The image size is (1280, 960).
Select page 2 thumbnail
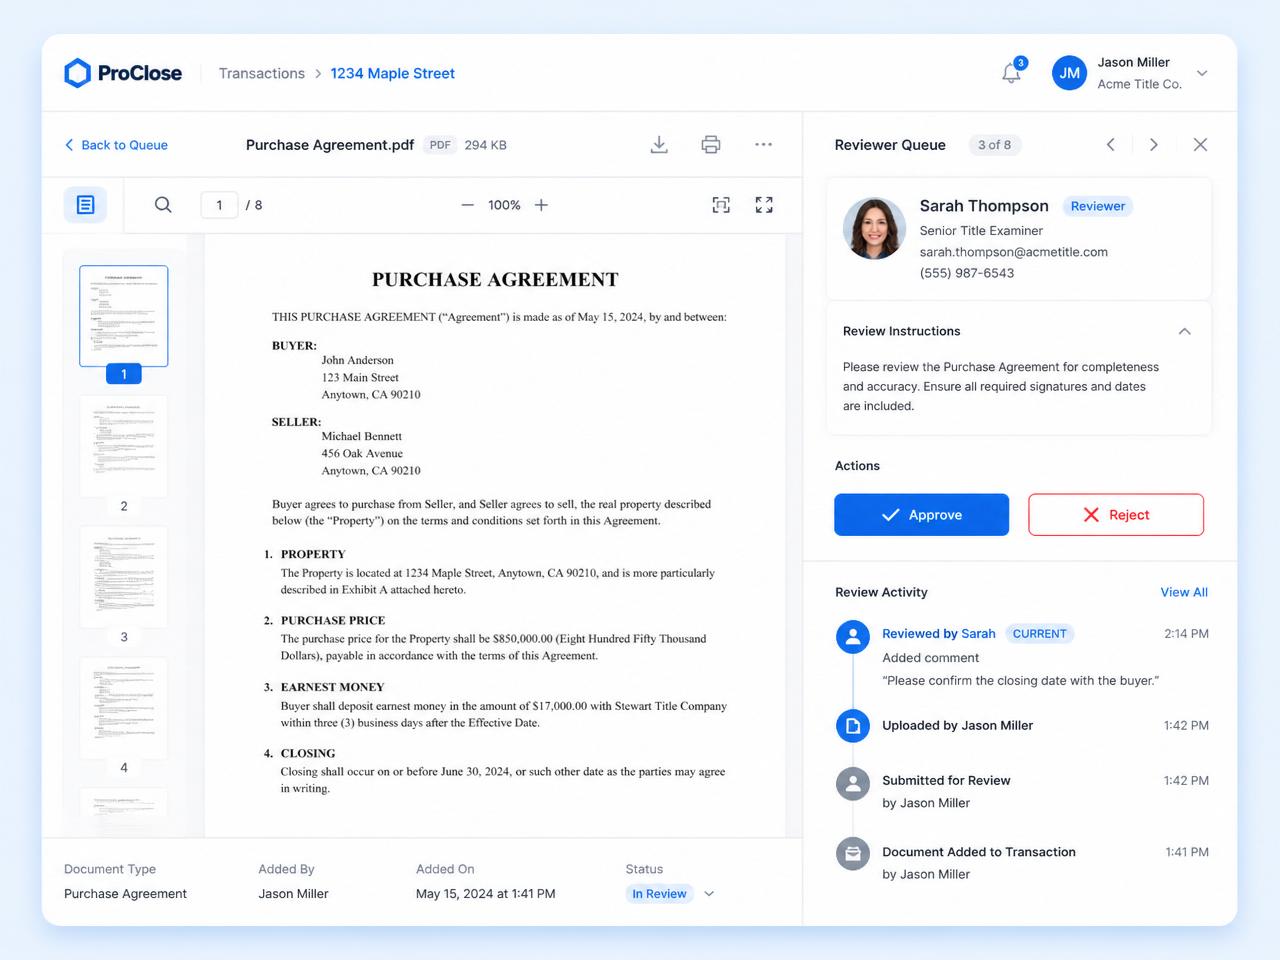click(124, 446)
